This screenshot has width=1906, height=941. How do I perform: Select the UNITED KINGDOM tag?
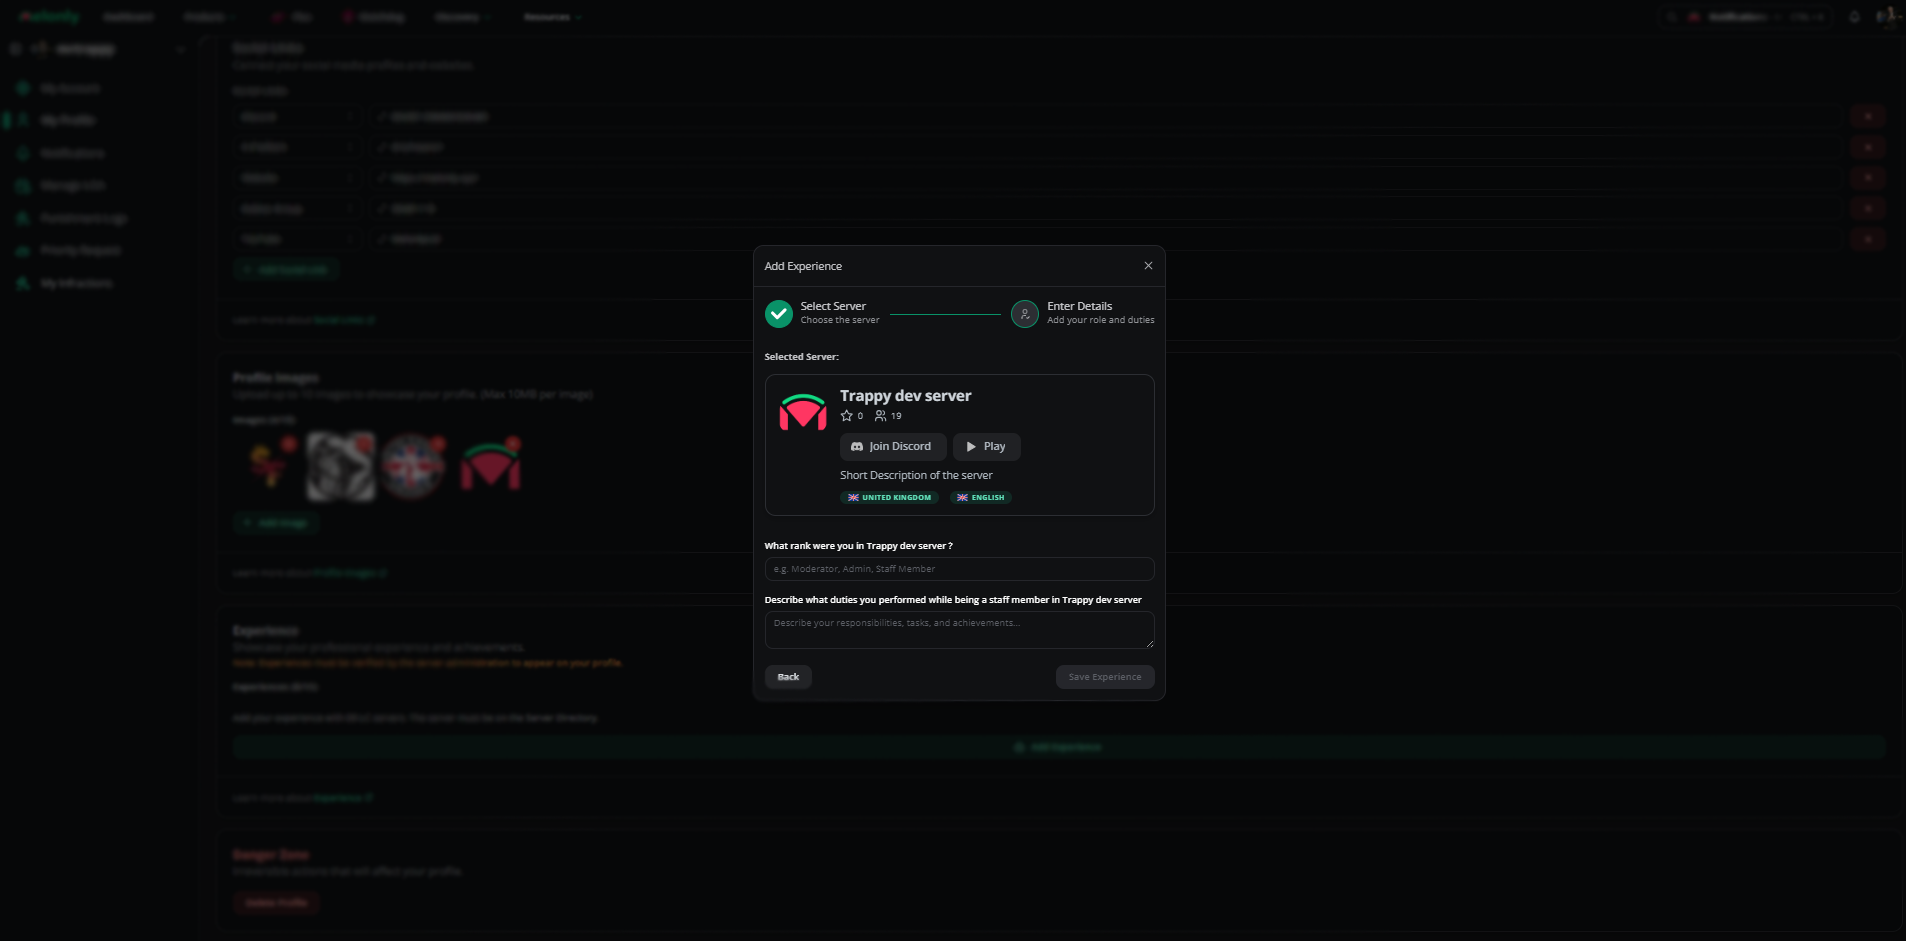pos(889,497)
